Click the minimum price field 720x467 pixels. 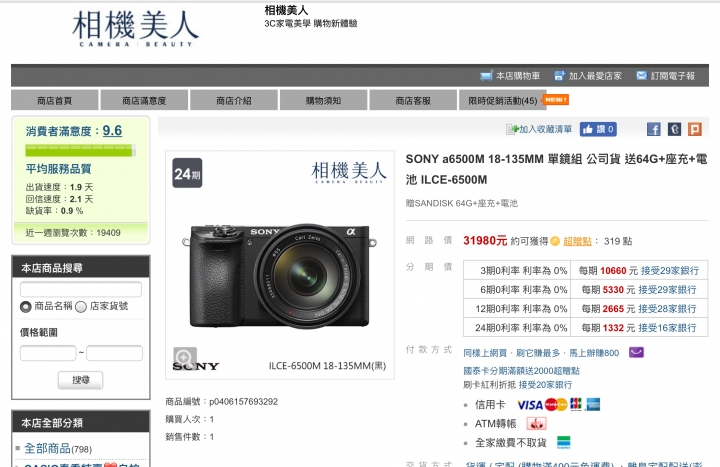tap(48, 353)
